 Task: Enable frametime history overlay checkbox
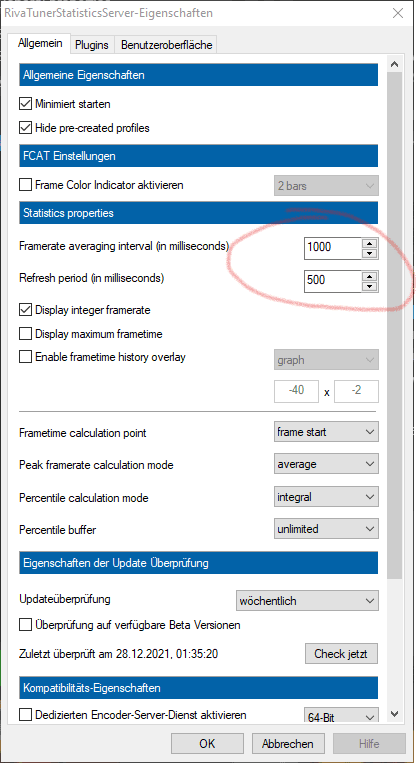(x=25, y=357)
